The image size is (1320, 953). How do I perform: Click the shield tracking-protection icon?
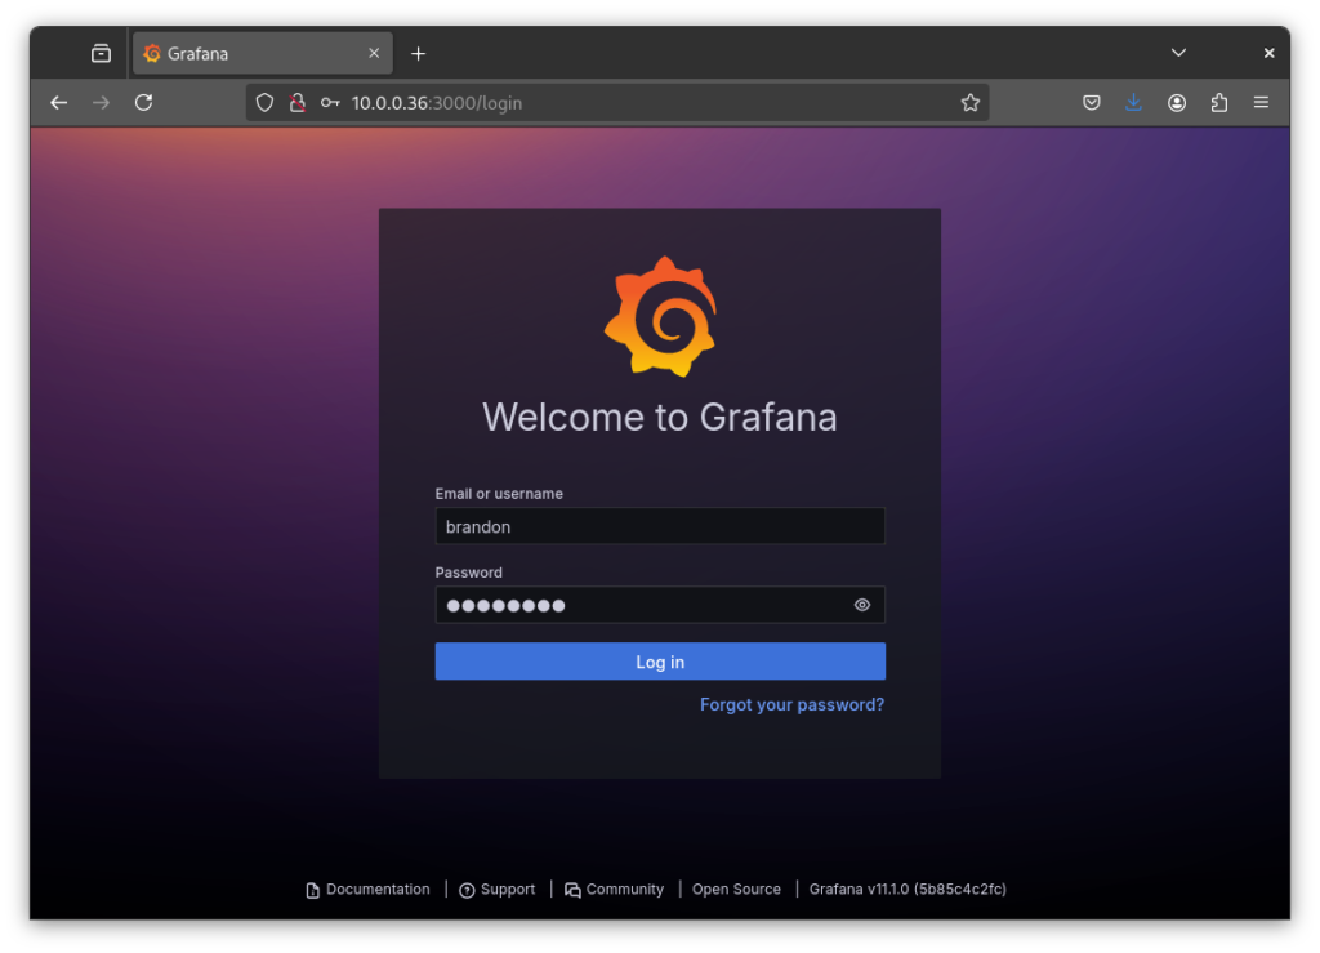[x=264, y=102]
